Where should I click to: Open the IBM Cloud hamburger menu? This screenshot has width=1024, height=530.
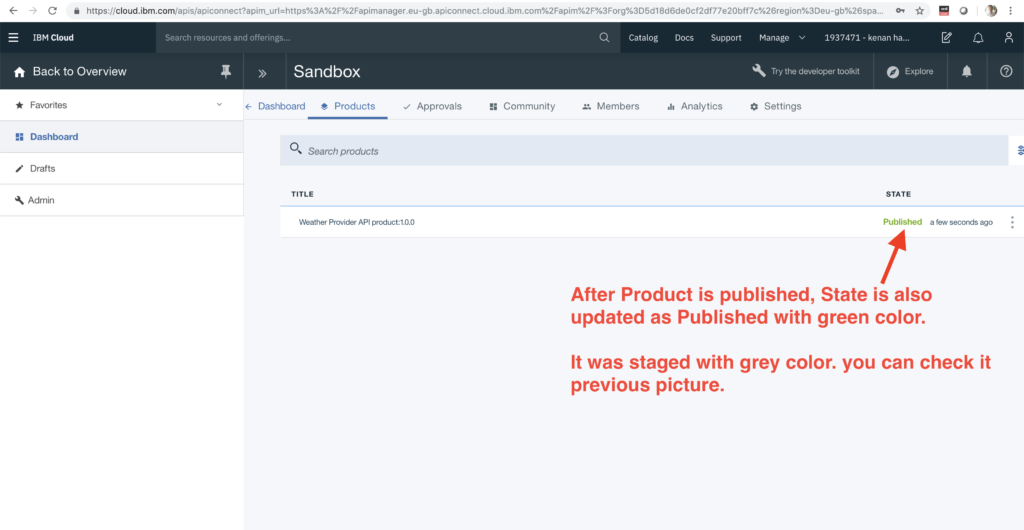pyautogui.click(x=13, y=38)
